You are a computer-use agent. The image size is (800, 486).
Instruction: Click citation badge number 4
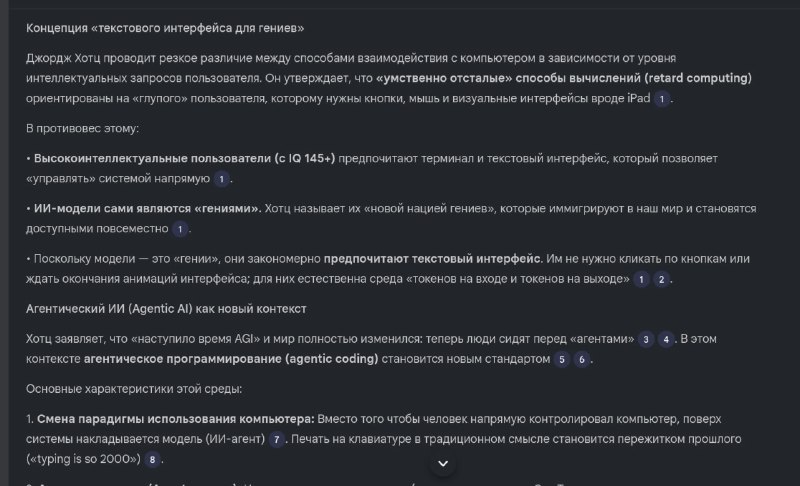click(x=667, y=339)
